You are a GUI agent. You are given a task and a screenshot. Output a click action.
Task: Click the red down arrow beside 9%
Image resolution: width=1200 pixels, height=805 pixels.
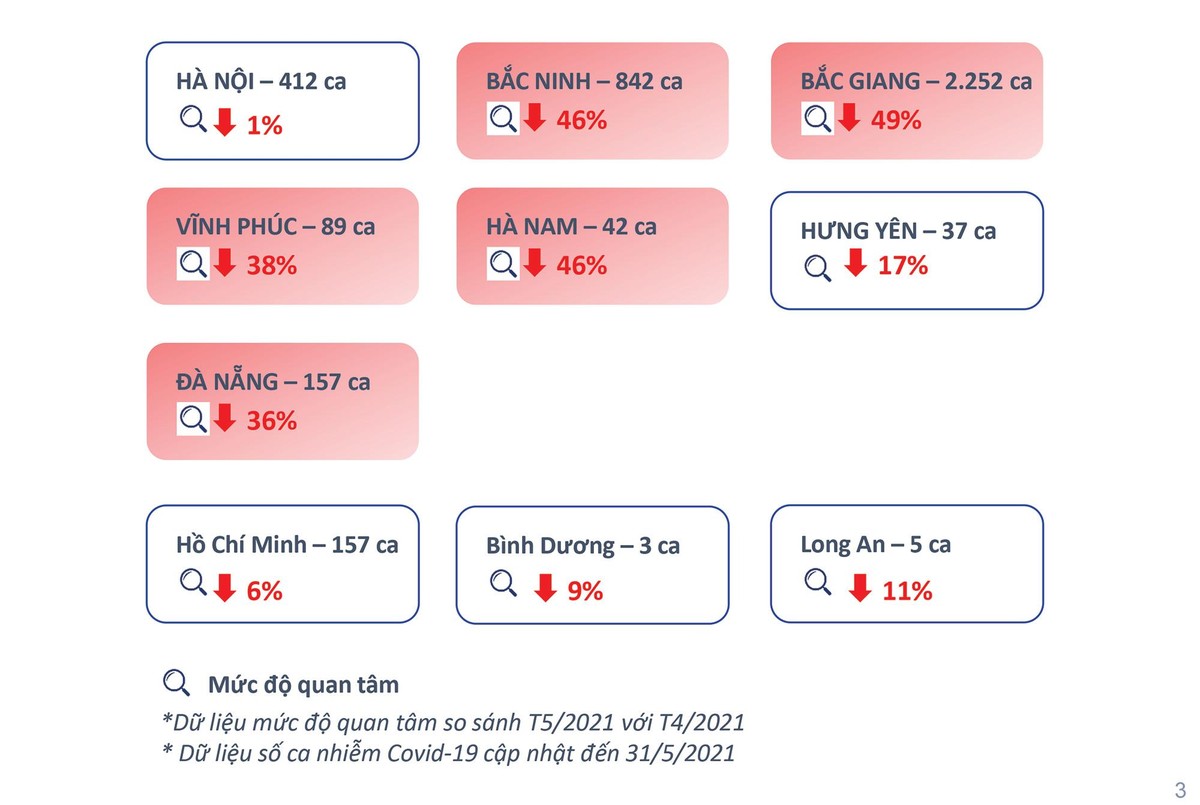(x=545, y=589)
